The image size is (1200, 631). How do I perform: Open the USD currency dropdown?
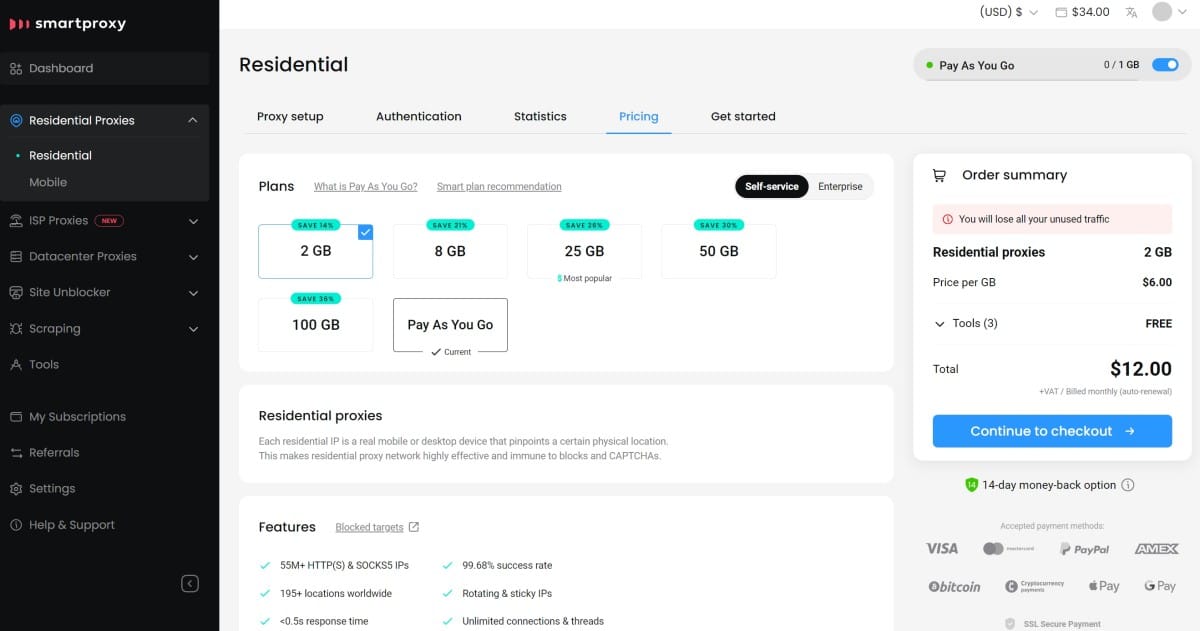point(1008,12)
